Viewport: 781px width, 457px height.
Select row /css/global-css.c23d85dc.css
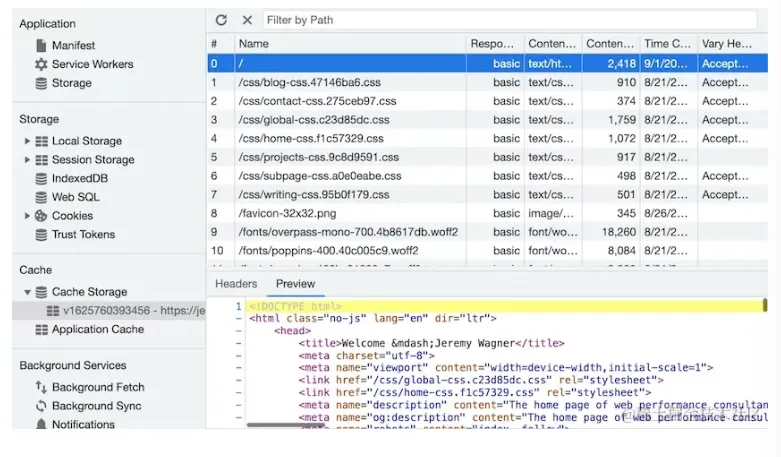[x=487, y=120]
